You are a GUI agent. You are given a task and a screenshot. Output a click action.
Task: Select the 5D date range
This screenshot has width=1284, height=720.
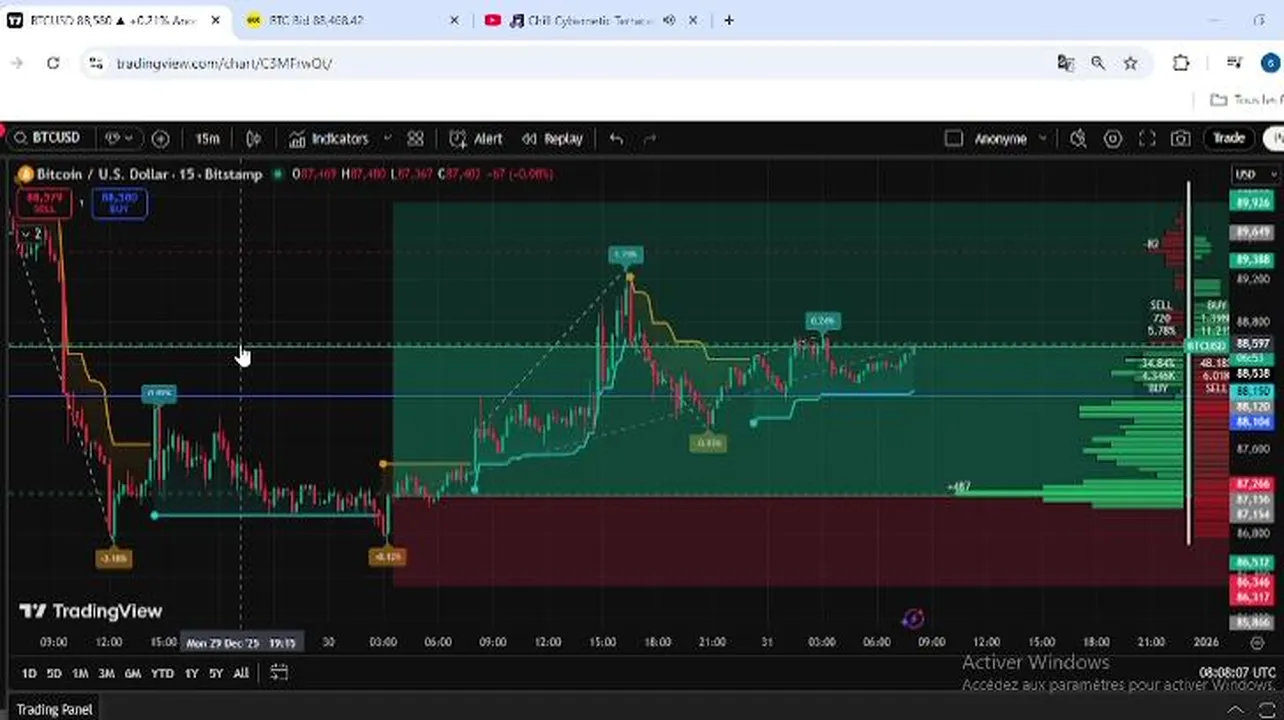[x=54, y=674]
